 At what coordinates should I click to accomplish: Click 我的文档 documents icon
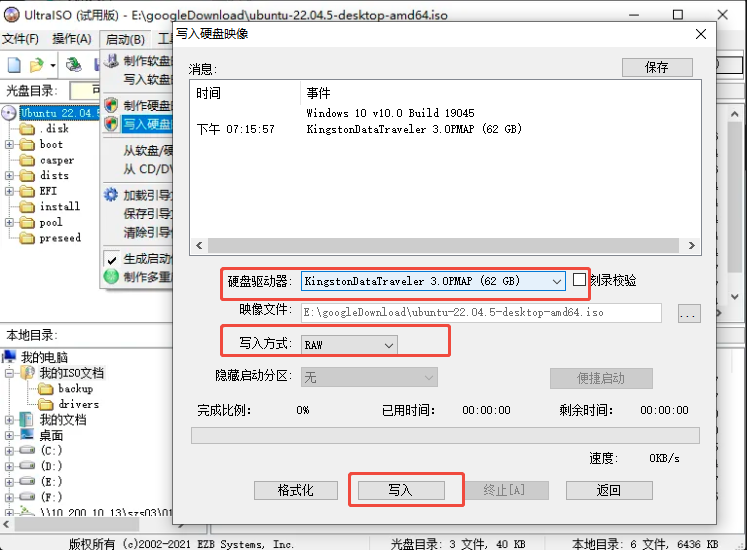tap(27, 420)
